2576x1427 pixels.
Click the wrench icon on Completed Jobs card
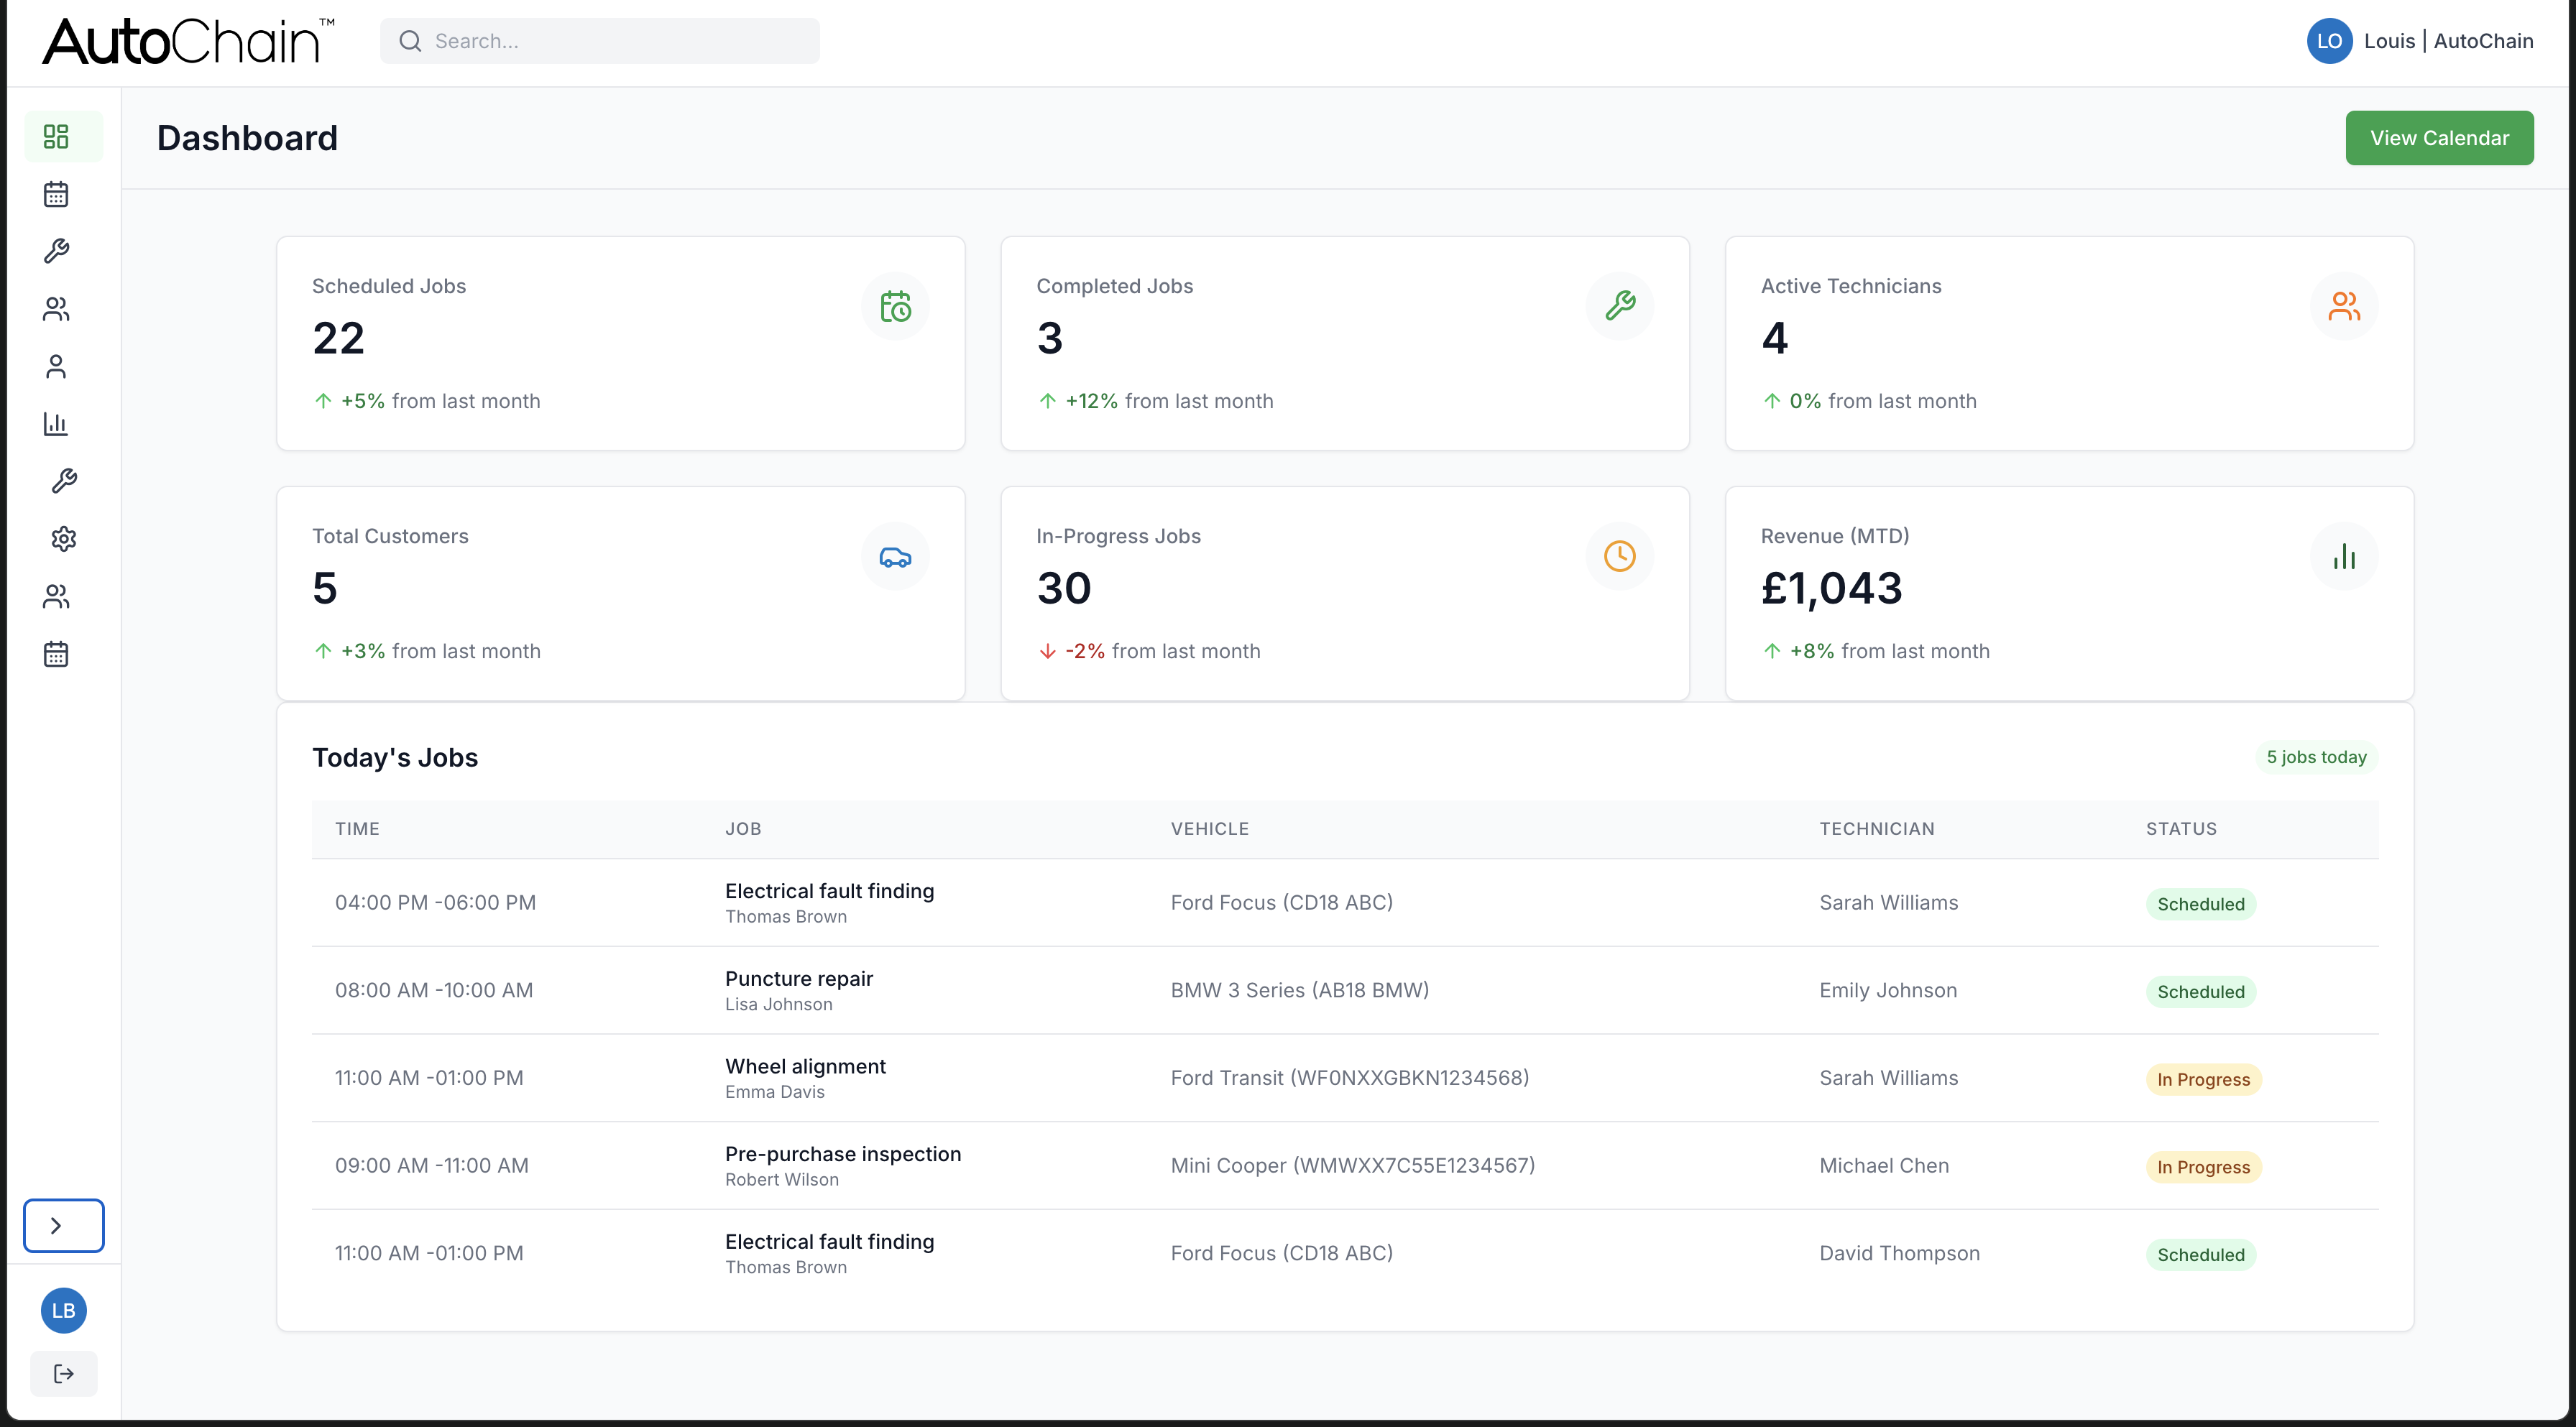pyautogui.click(x=1619, y=306)
